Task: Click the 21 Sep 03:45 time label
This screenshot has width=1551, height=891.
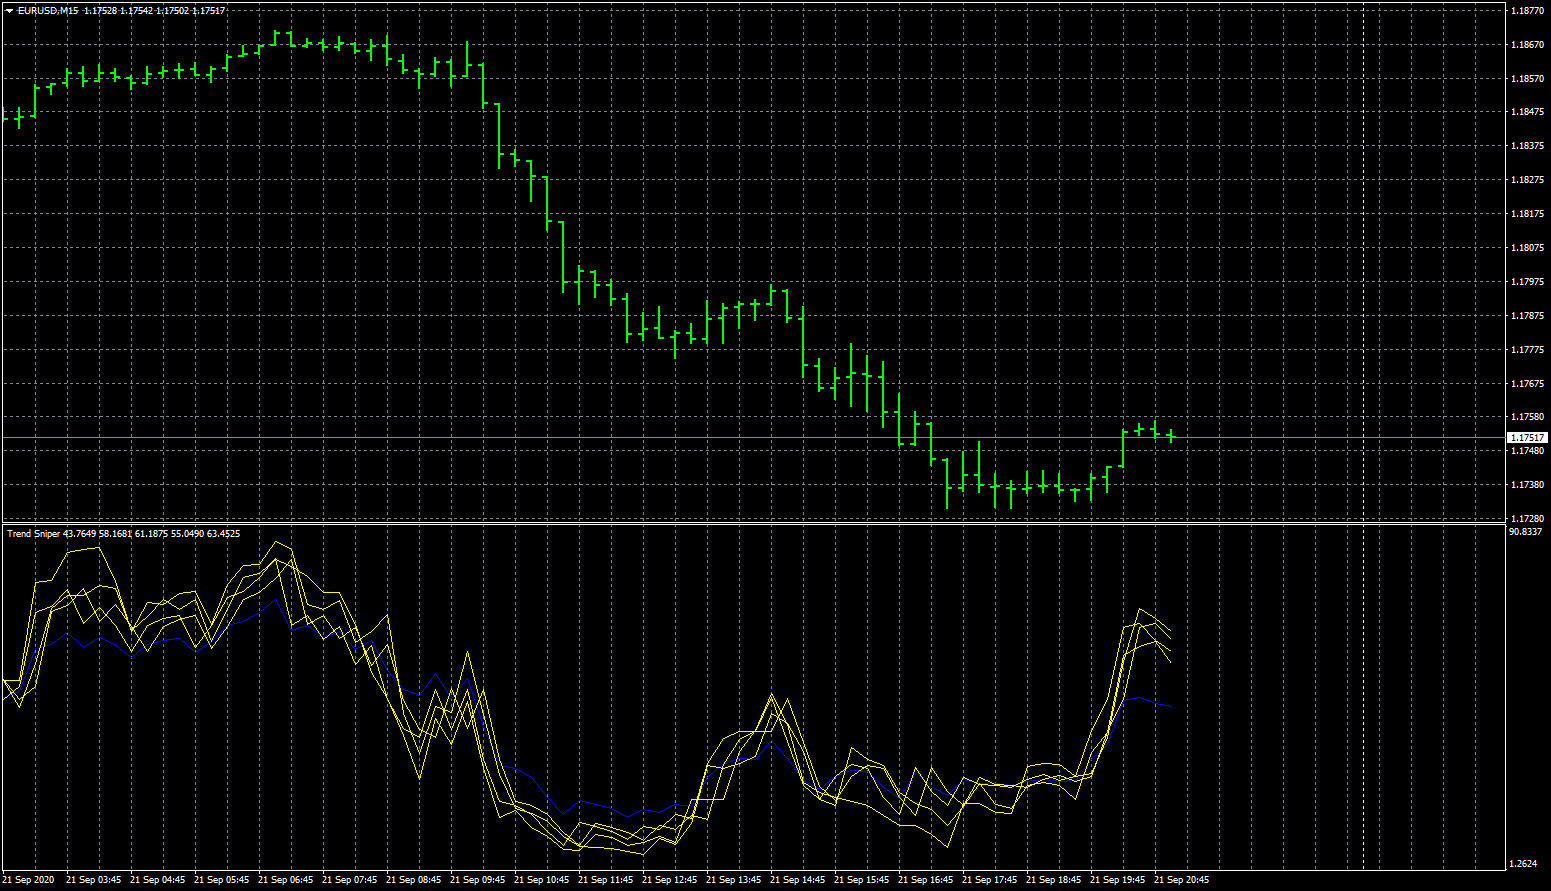Action: click(x=93, y=880)
